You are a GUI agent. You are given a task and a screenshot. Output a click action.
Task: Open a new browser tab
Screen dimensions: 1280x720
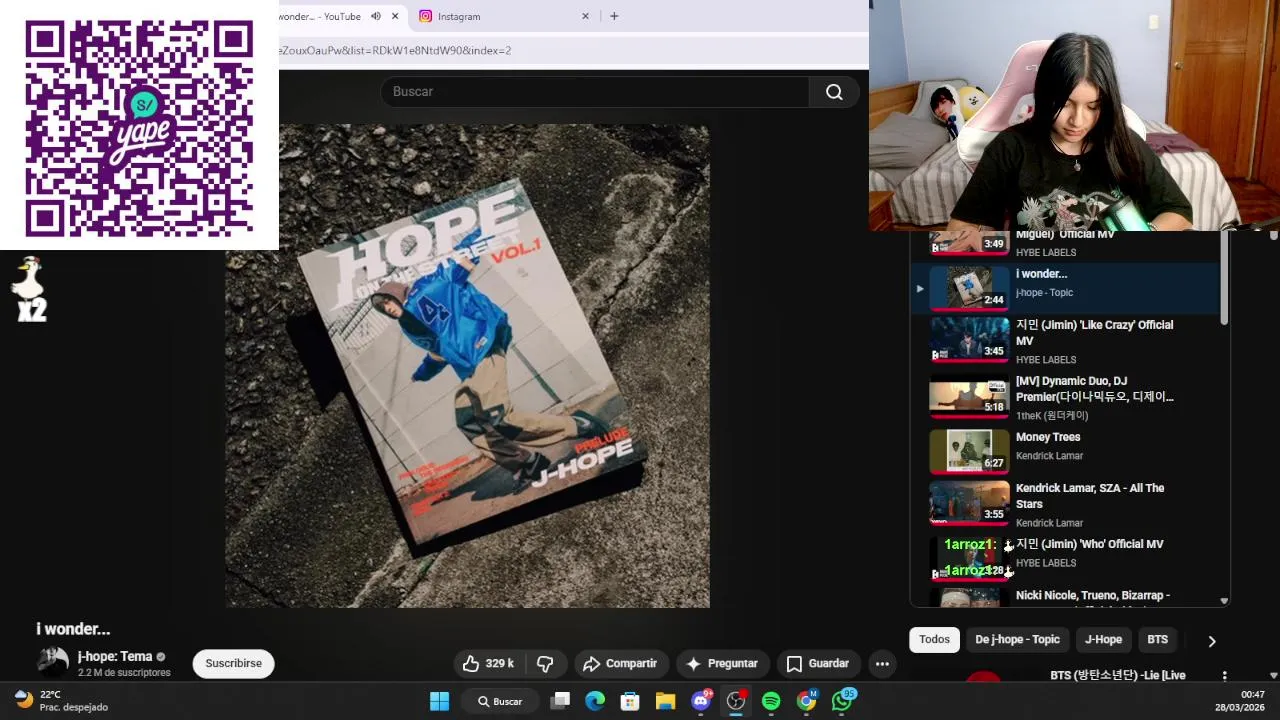pos(614,16)
